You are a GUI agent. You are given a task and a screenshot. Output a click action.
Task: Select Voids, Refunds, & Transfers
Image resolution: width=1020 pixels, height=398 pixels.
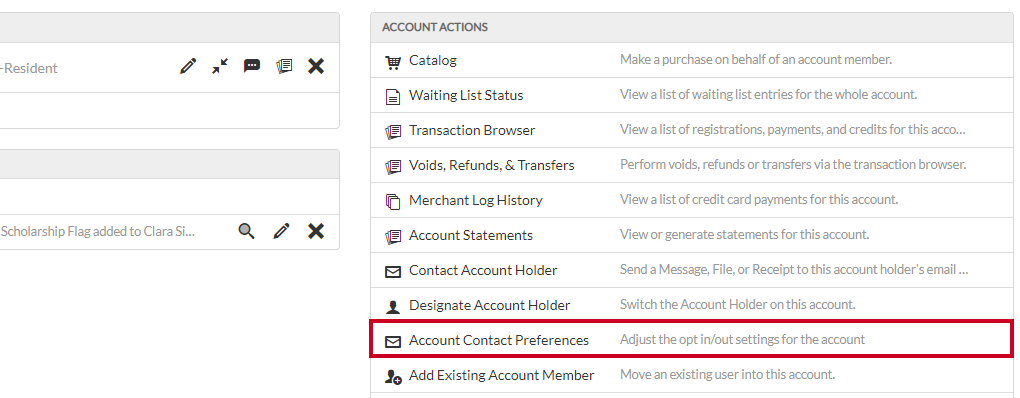(492, 166)
